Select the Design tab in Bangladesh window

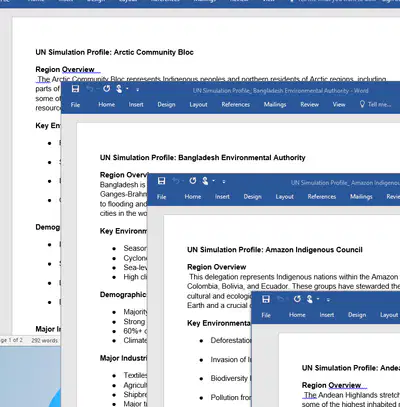(166, 105)
